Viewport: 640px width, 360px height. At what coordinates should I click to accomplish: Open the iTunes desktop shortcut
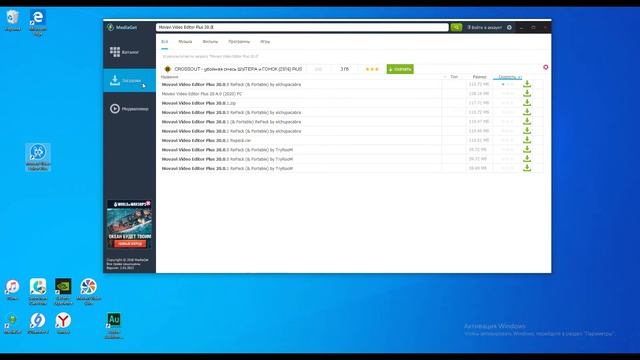pyautogui.click(x=12, y=289)
